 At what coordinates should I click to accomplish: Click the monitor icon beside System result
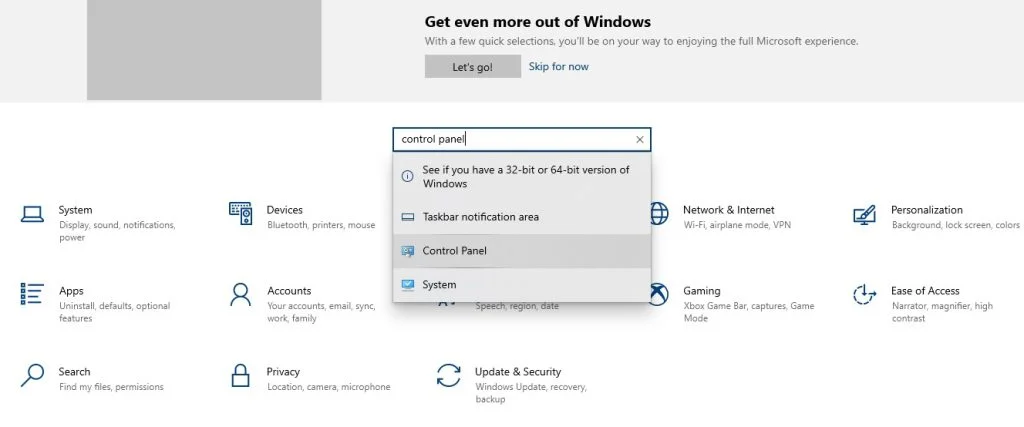(408, 285)
